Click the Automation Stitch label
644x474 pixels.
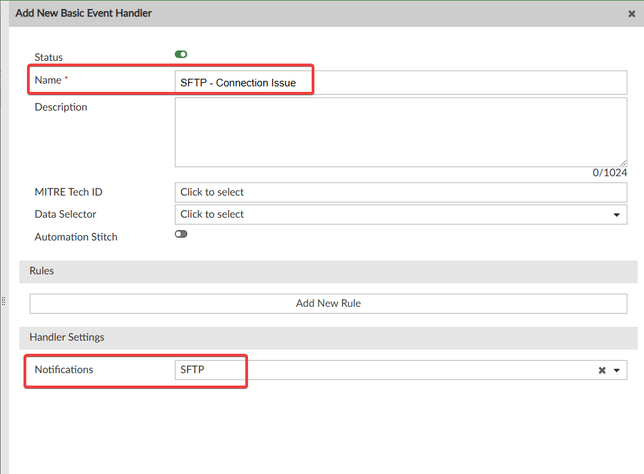pos(76,237)
